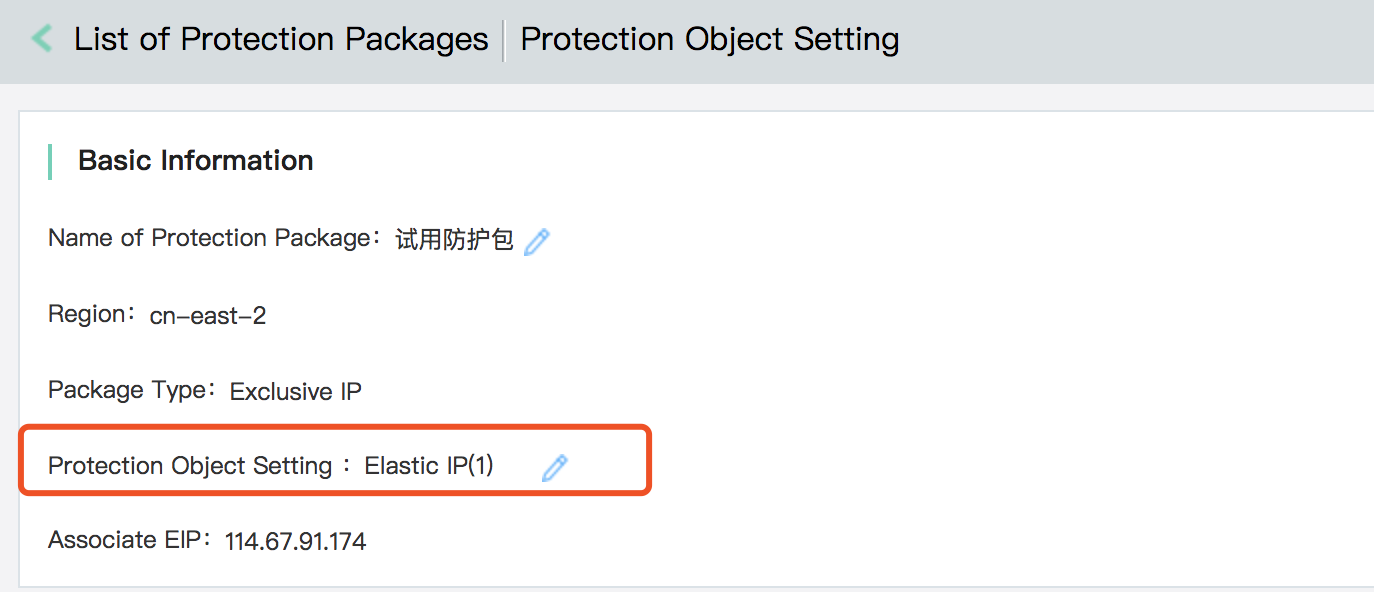The image size is (1374, 592).
Task: Click blank area right of Elastic IP row
Action: pyautogui.click(x=1000, y=466)
